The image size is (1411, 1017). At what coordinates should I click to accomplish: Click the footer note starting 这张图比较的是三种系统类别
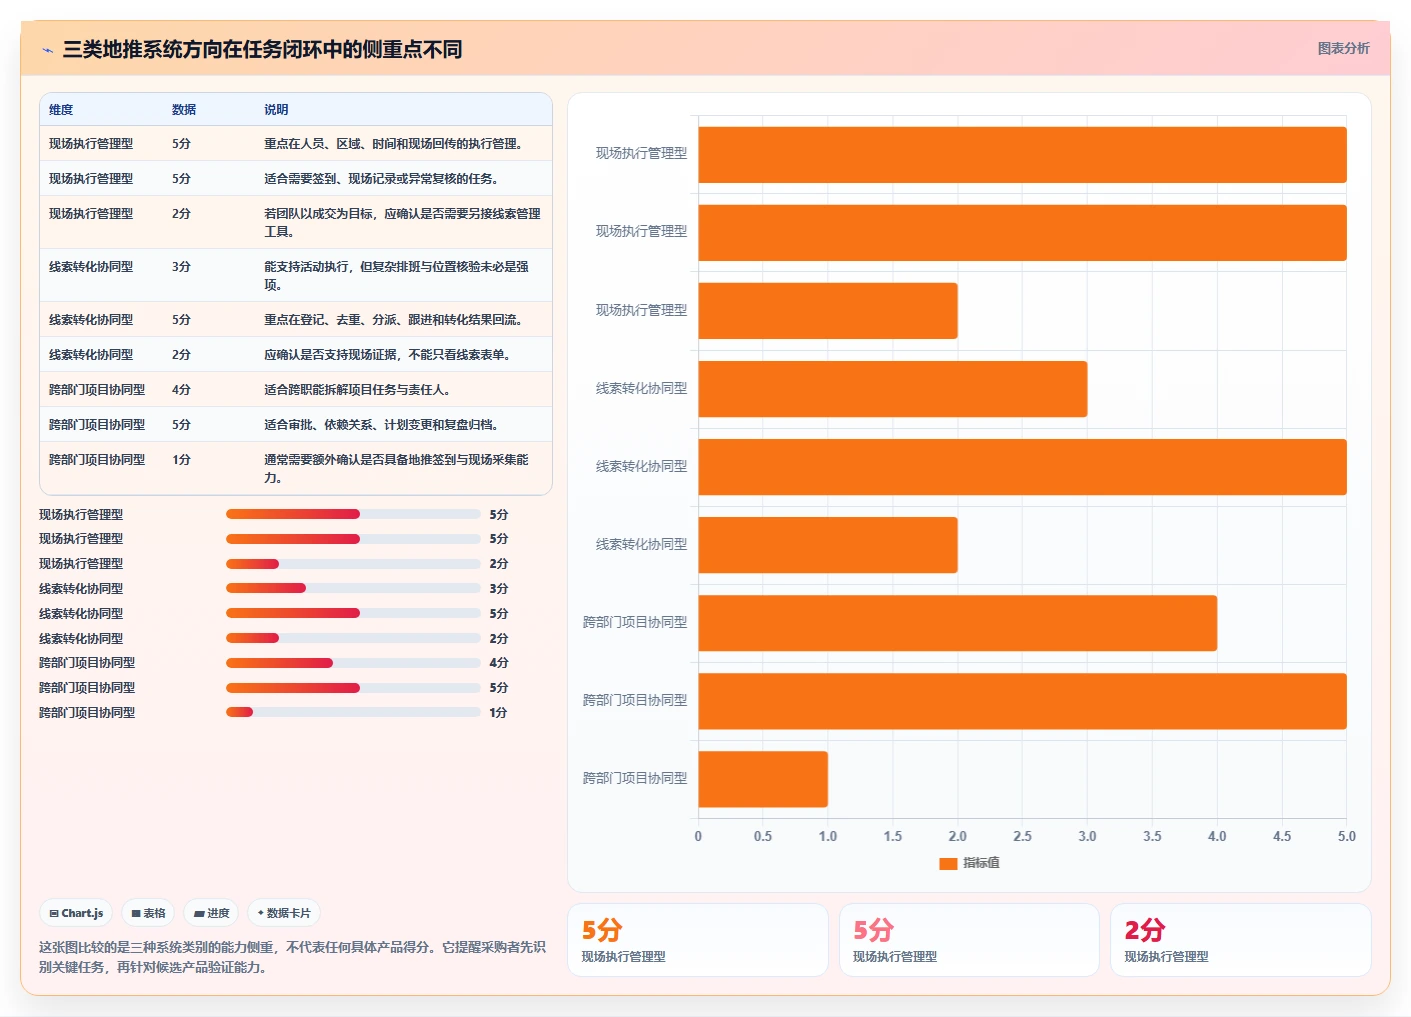click(x=292, y=957)
